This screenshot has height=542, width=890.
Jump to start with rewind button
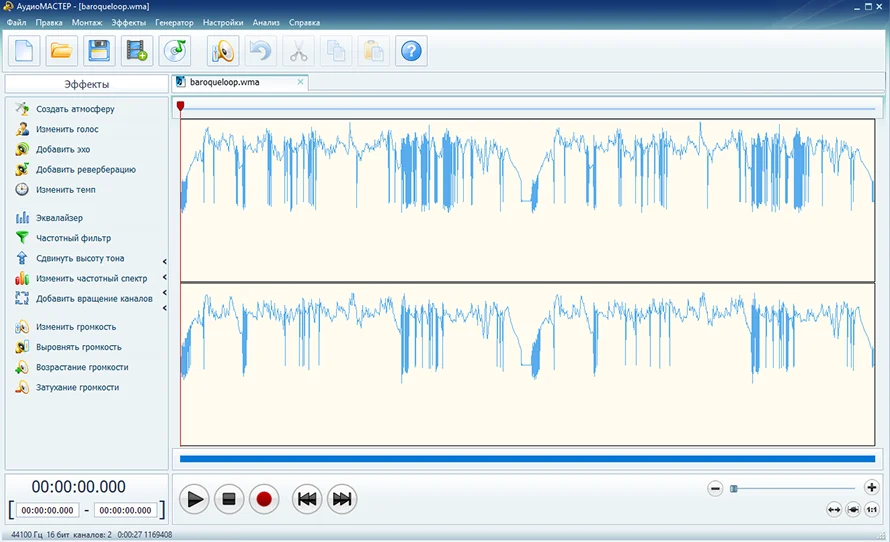tap(307, 499)
